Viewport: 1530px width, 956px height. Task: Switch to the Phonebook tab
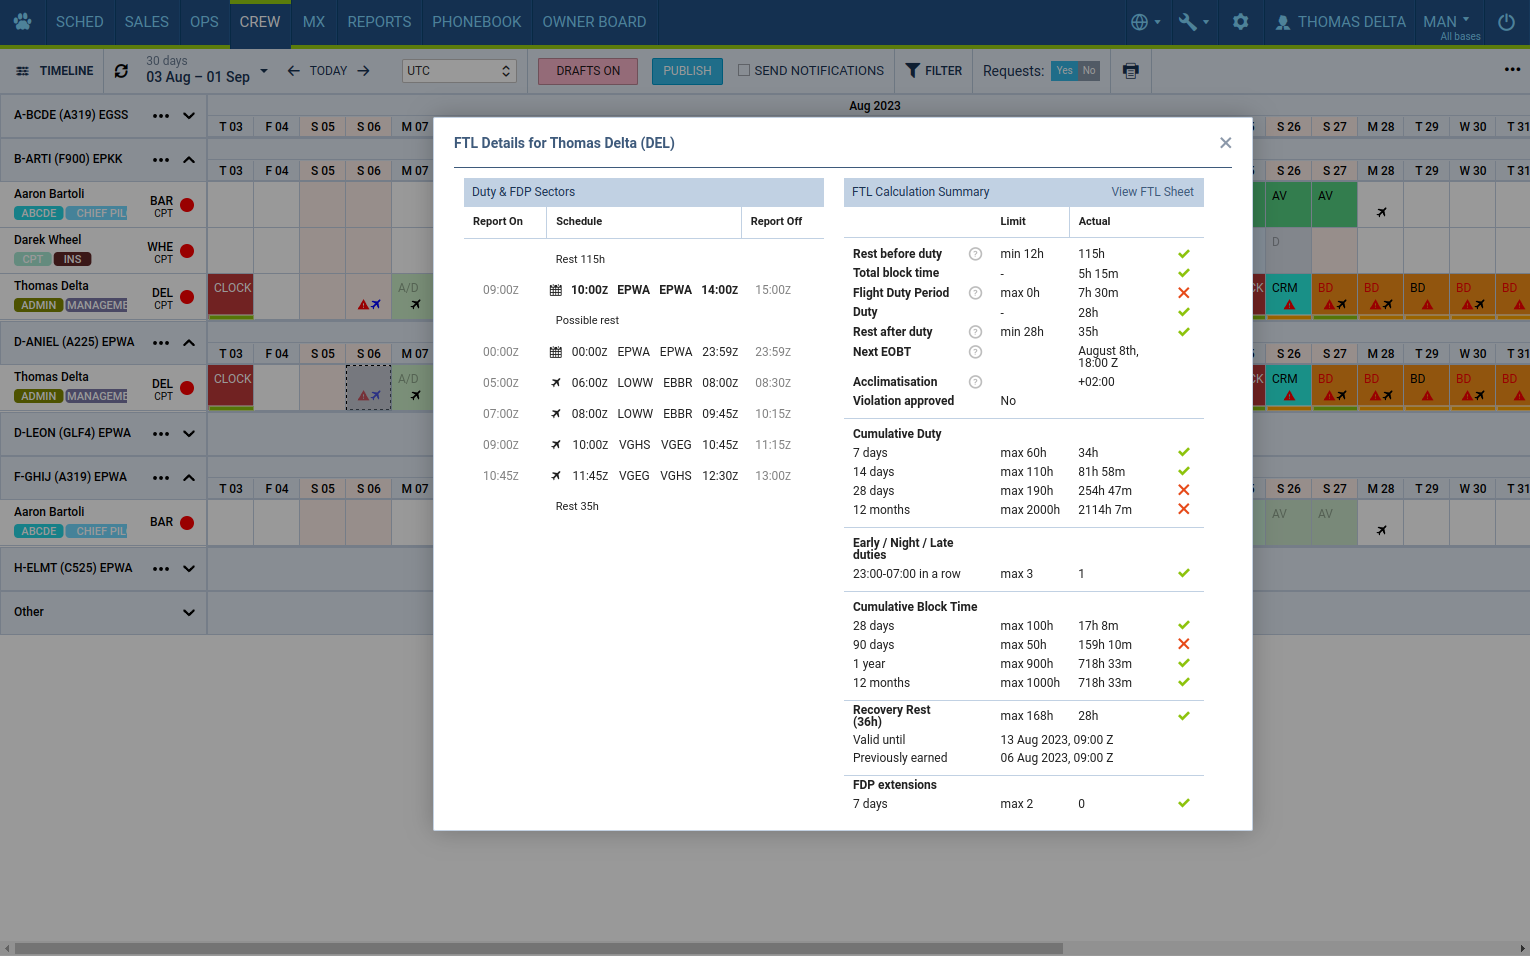point(476,22)
